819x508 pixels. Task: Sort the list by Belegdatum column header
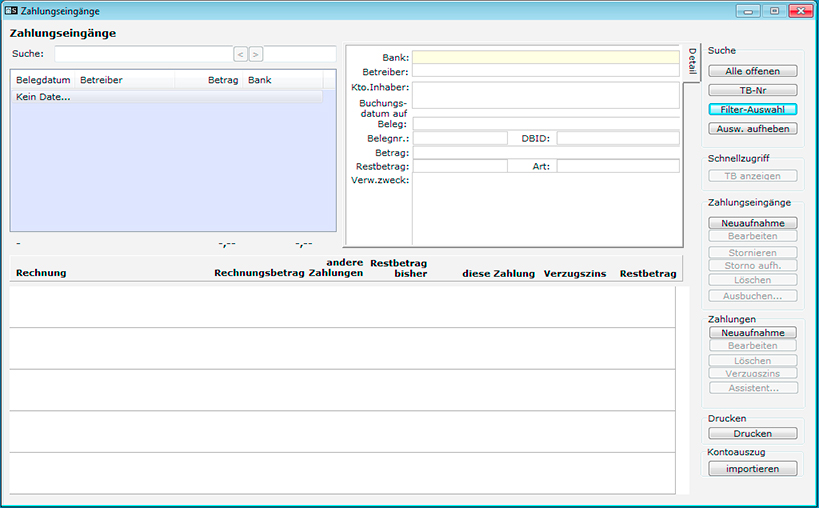point(42,80)
